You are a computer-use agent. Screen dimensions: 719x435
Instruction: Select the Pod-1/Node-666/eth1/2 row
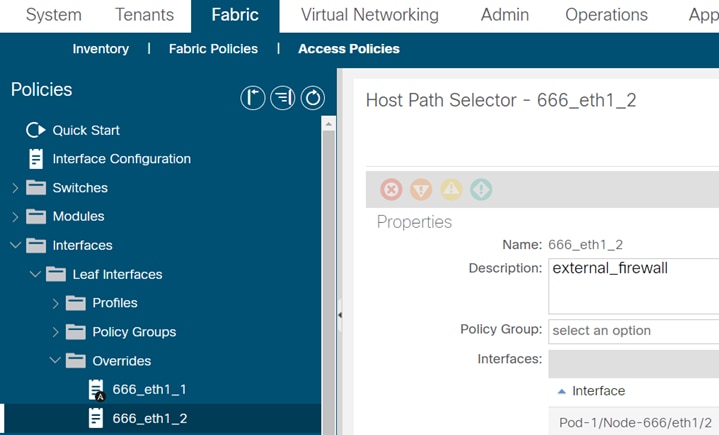tap(635, 423)
